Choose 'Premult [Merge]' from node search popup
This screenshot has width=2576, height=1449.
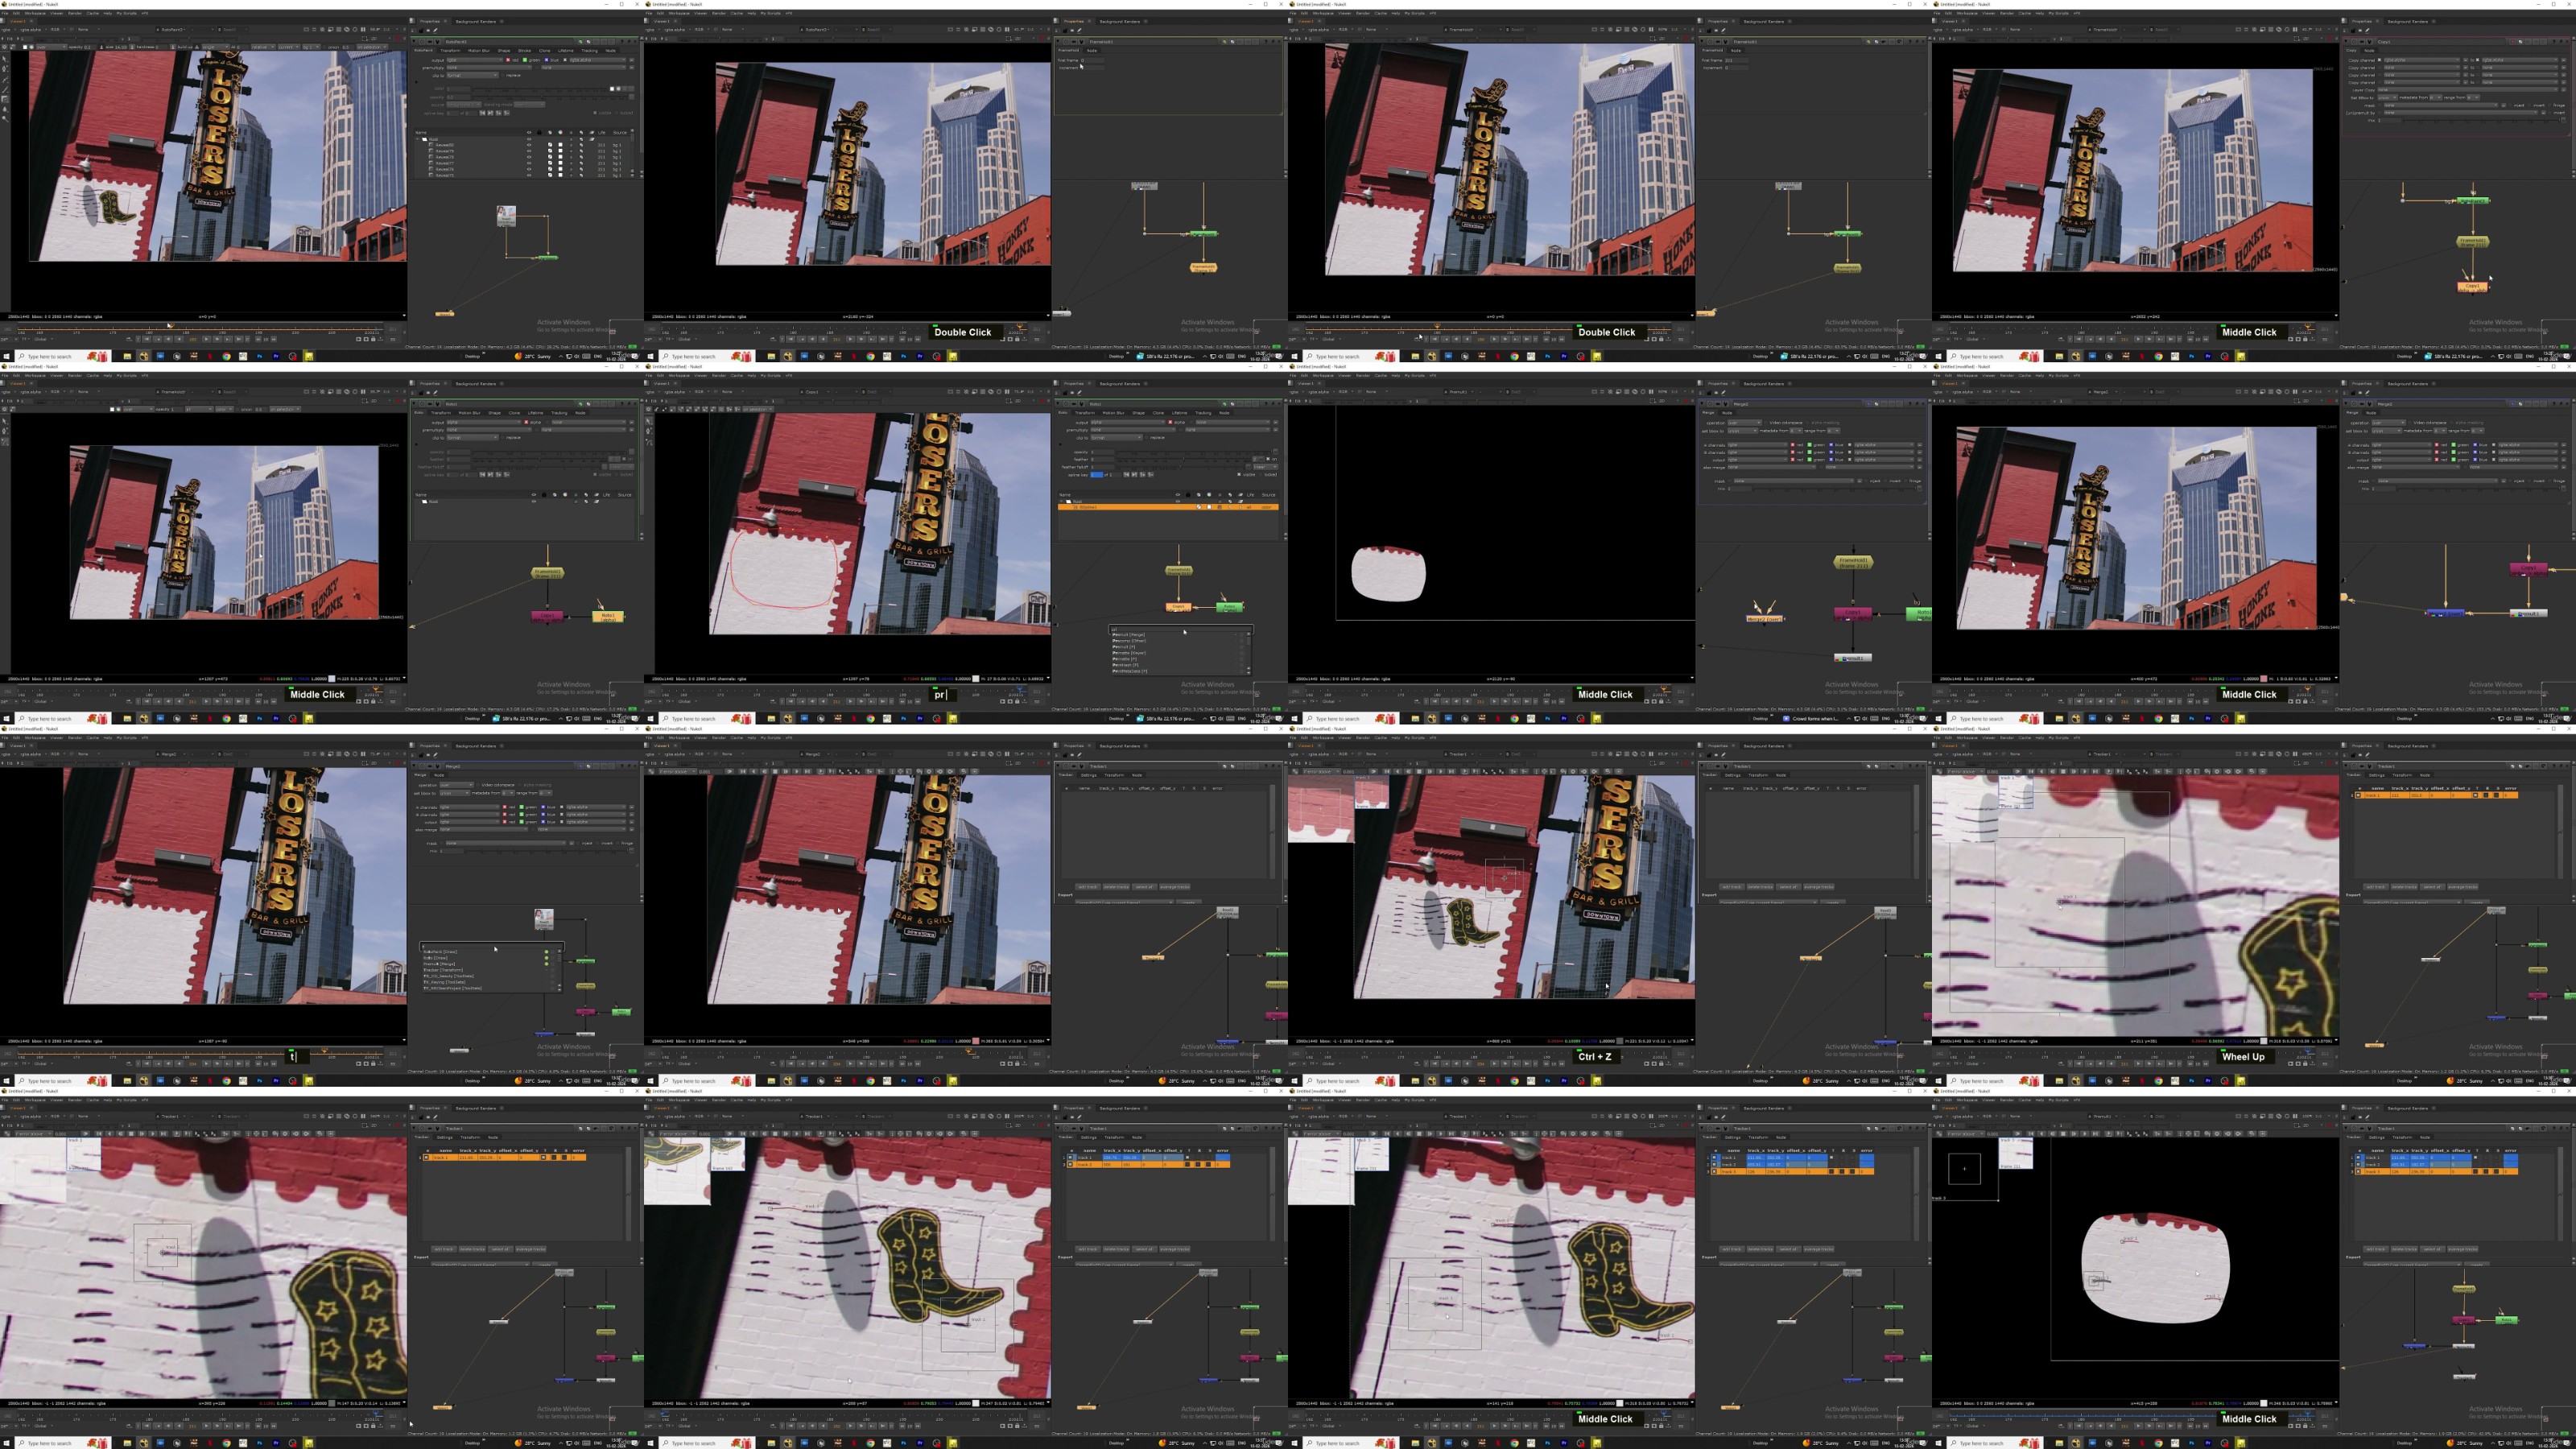click(x=1129, y=635)
